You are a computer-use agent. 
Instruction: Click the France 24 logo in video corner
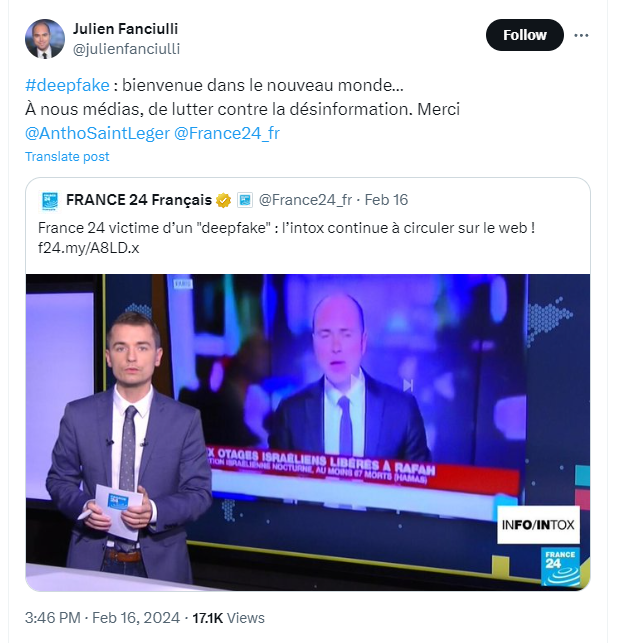[x=560, y=567]
